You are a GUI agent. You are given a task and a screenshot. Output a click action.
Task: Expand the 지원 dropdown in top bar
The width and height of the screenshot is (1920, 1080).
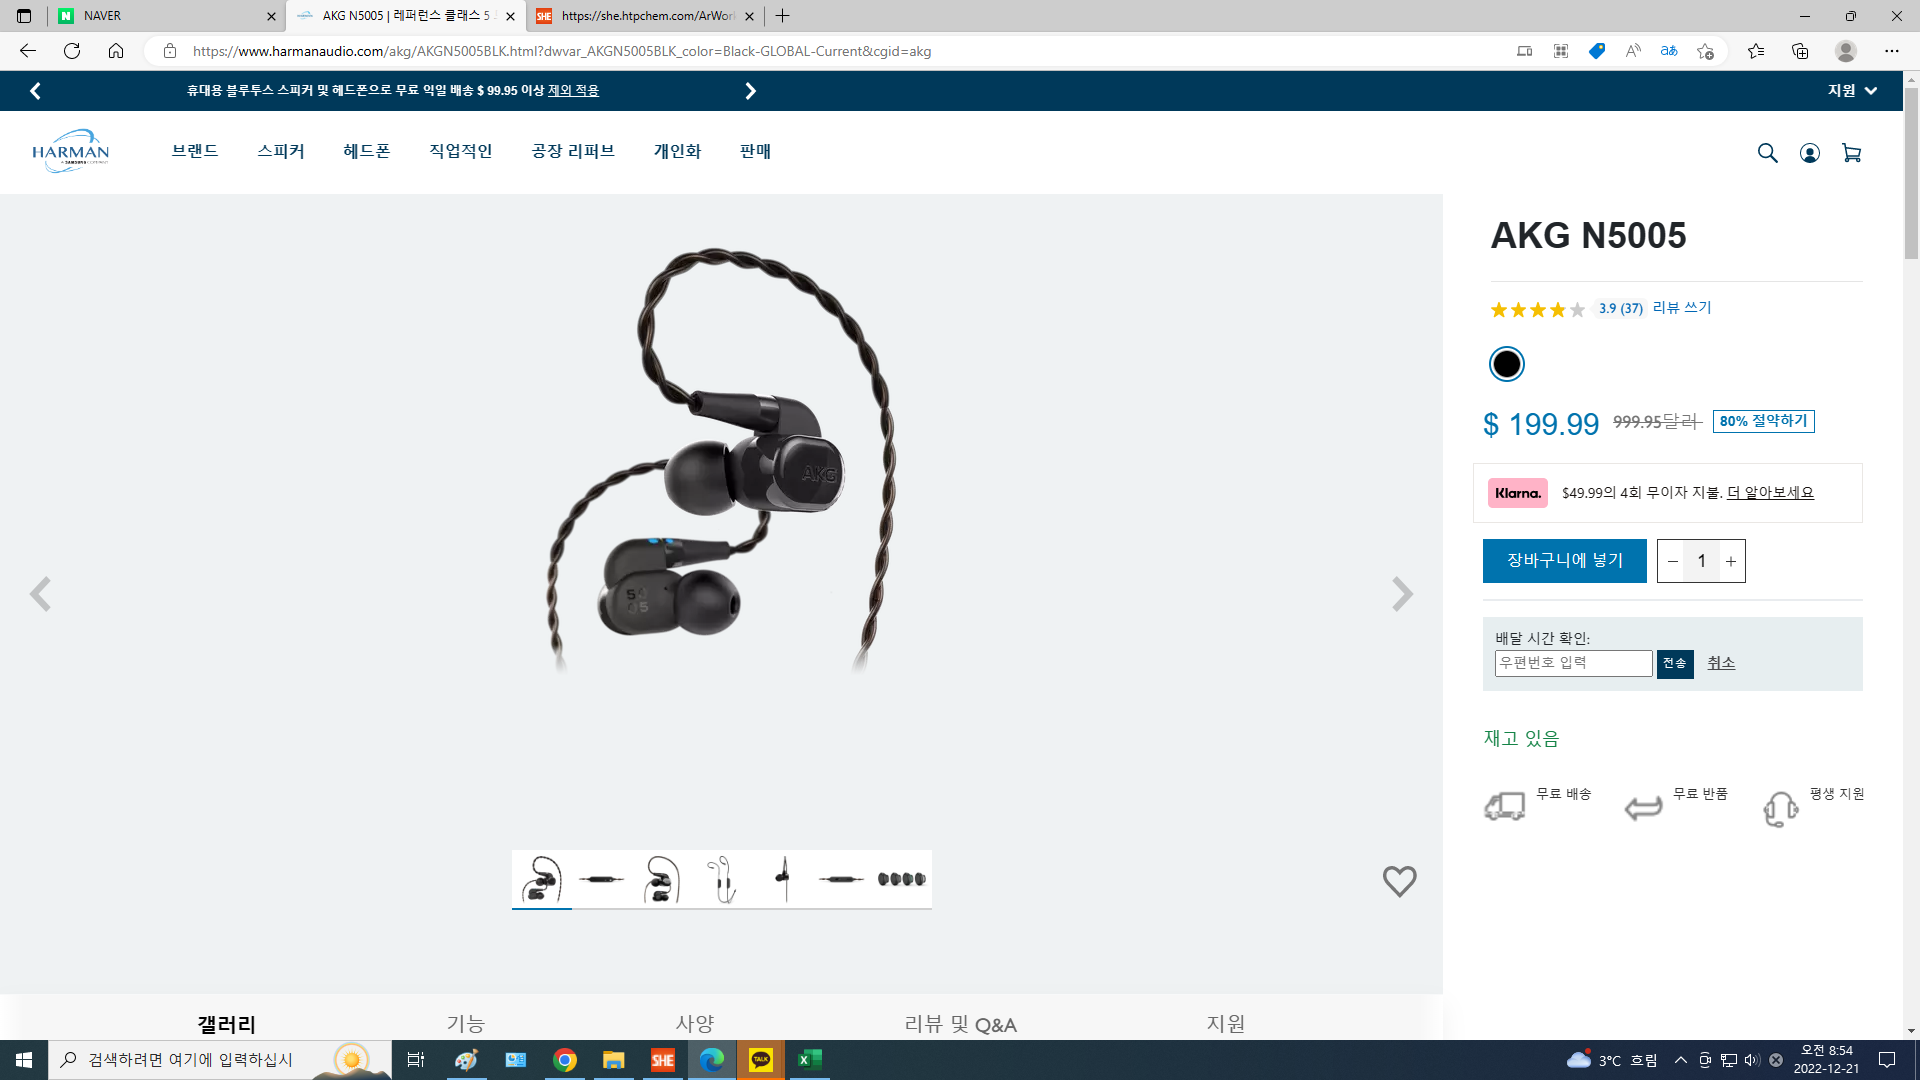[x=1852, y=91]
